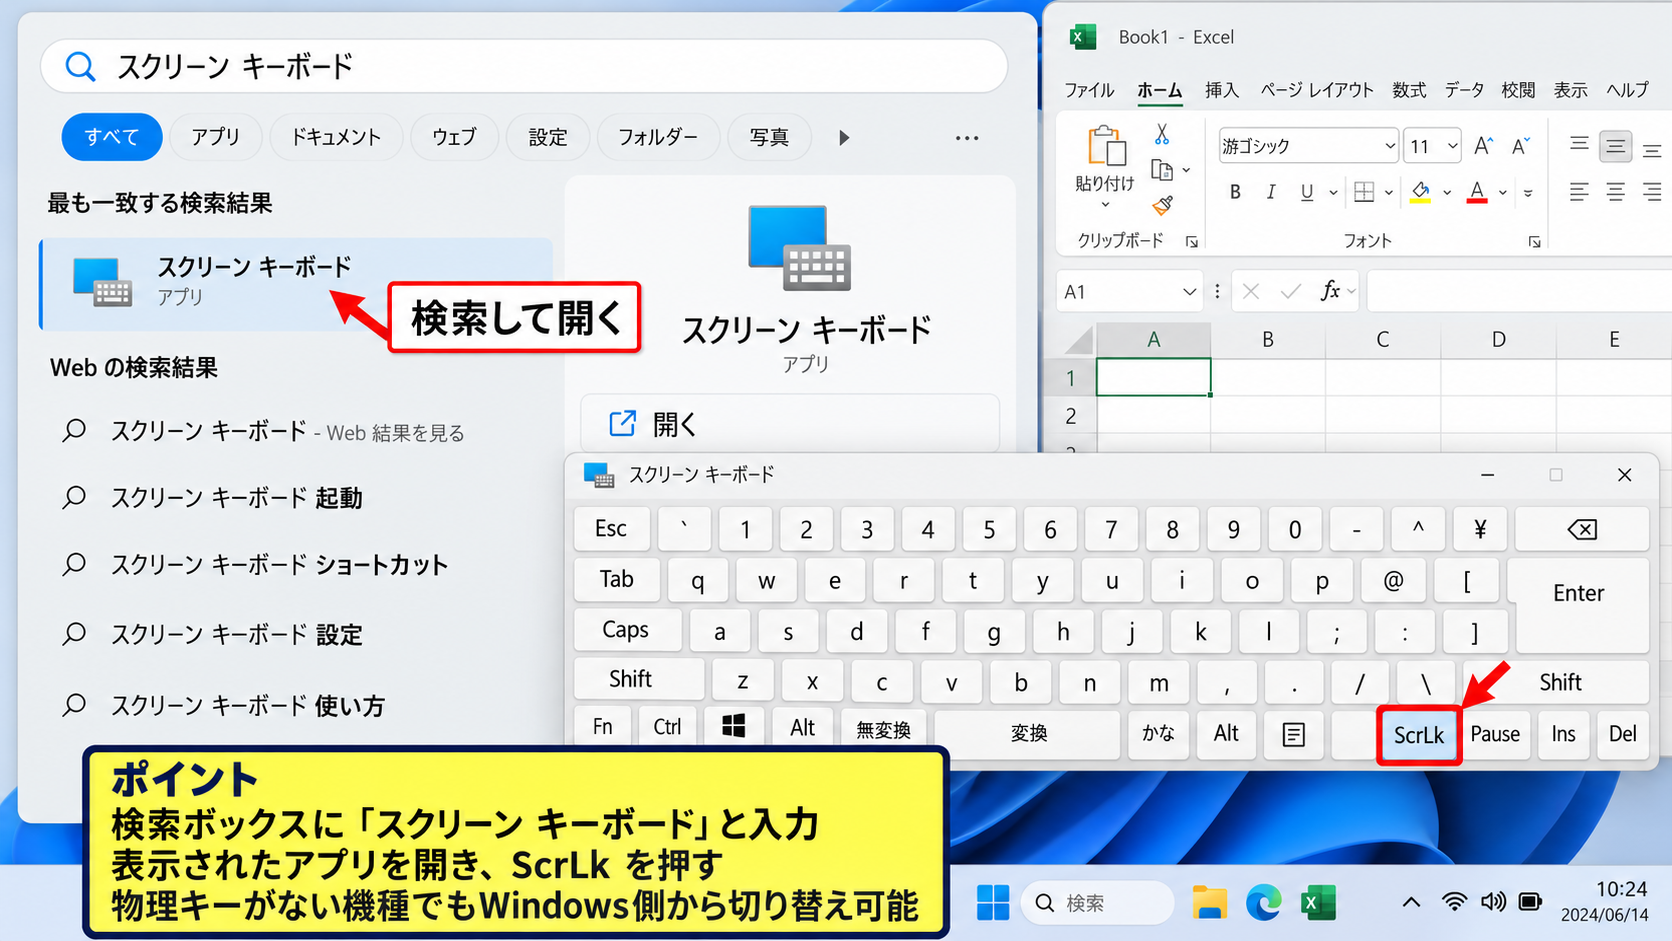1672x941 pixels.
Task: Apply the red font color button
Action: 1477,192
